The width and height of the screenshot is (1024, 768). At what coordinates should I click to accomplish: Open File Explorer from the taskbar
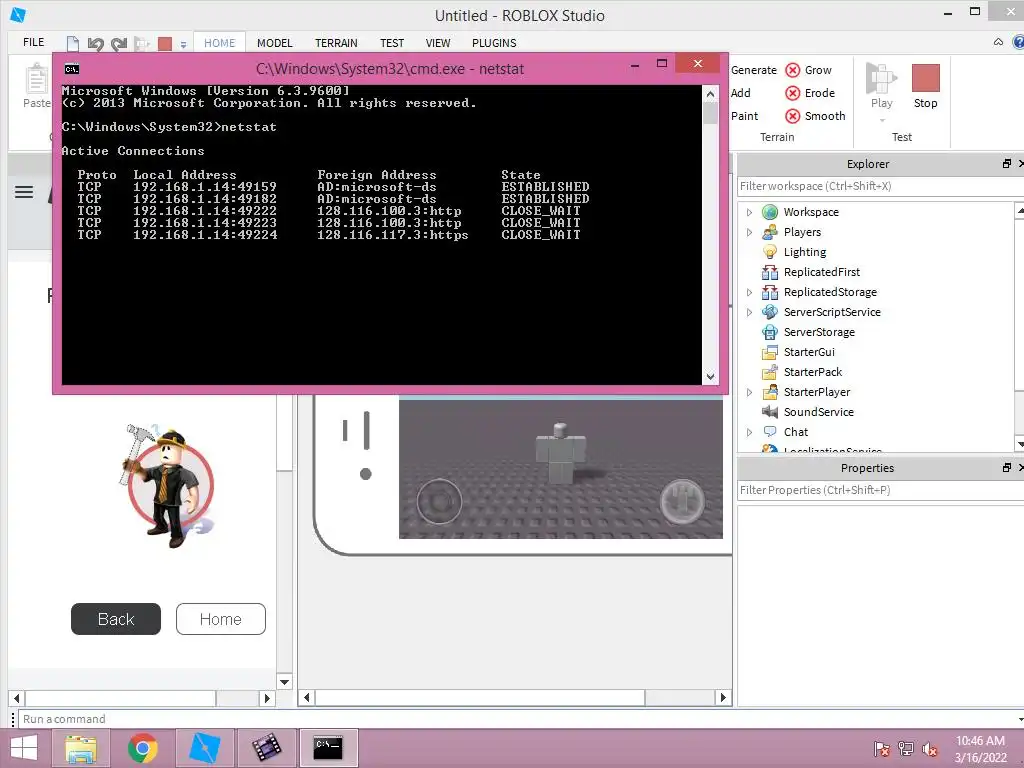tap(80, 748)
